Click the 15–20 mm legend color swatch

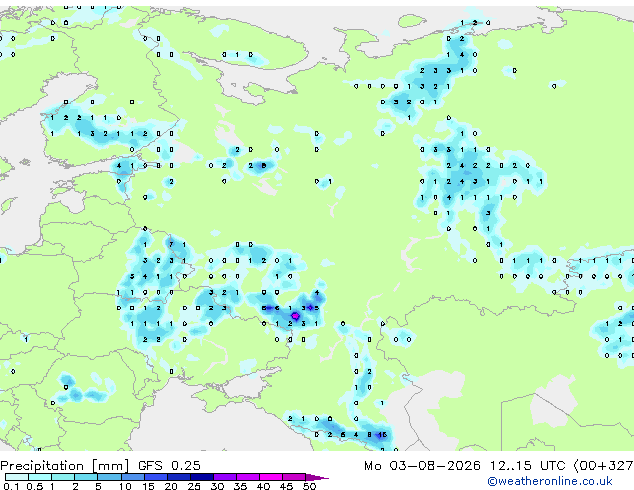pyautogui.click(x=155, y=477)
